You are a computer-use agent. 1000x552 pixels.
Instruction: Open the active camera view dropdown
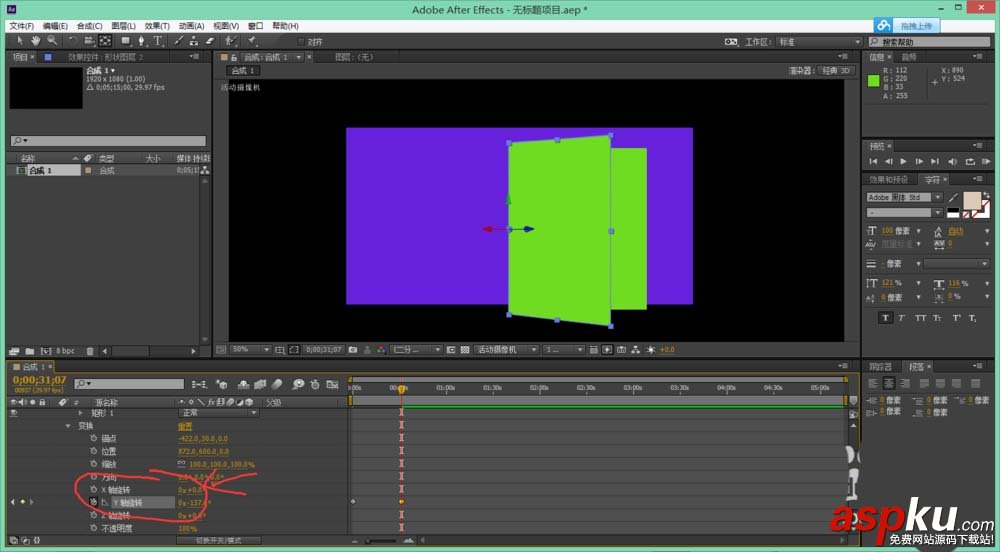507,350
